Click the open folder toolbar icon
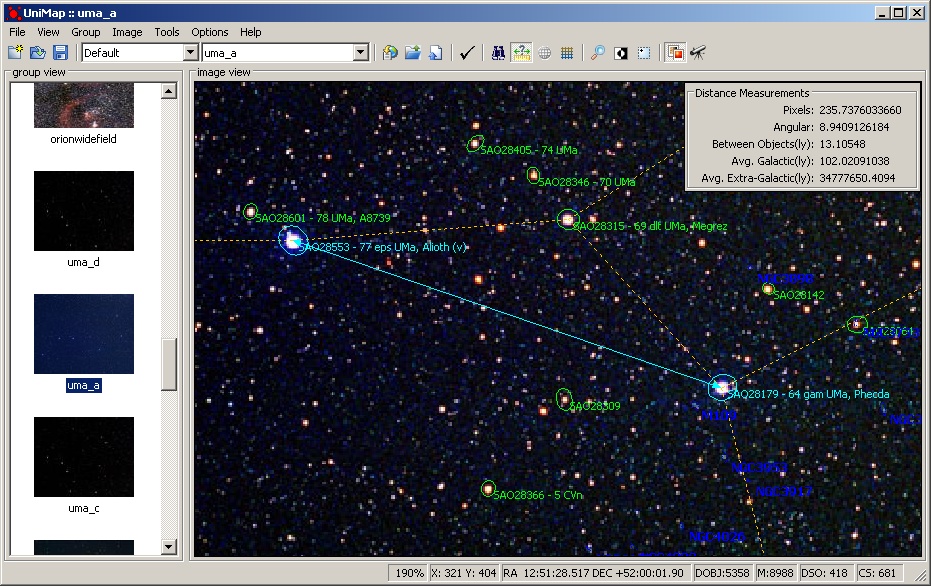The image size is (931, 586). [x=38, y=53]
